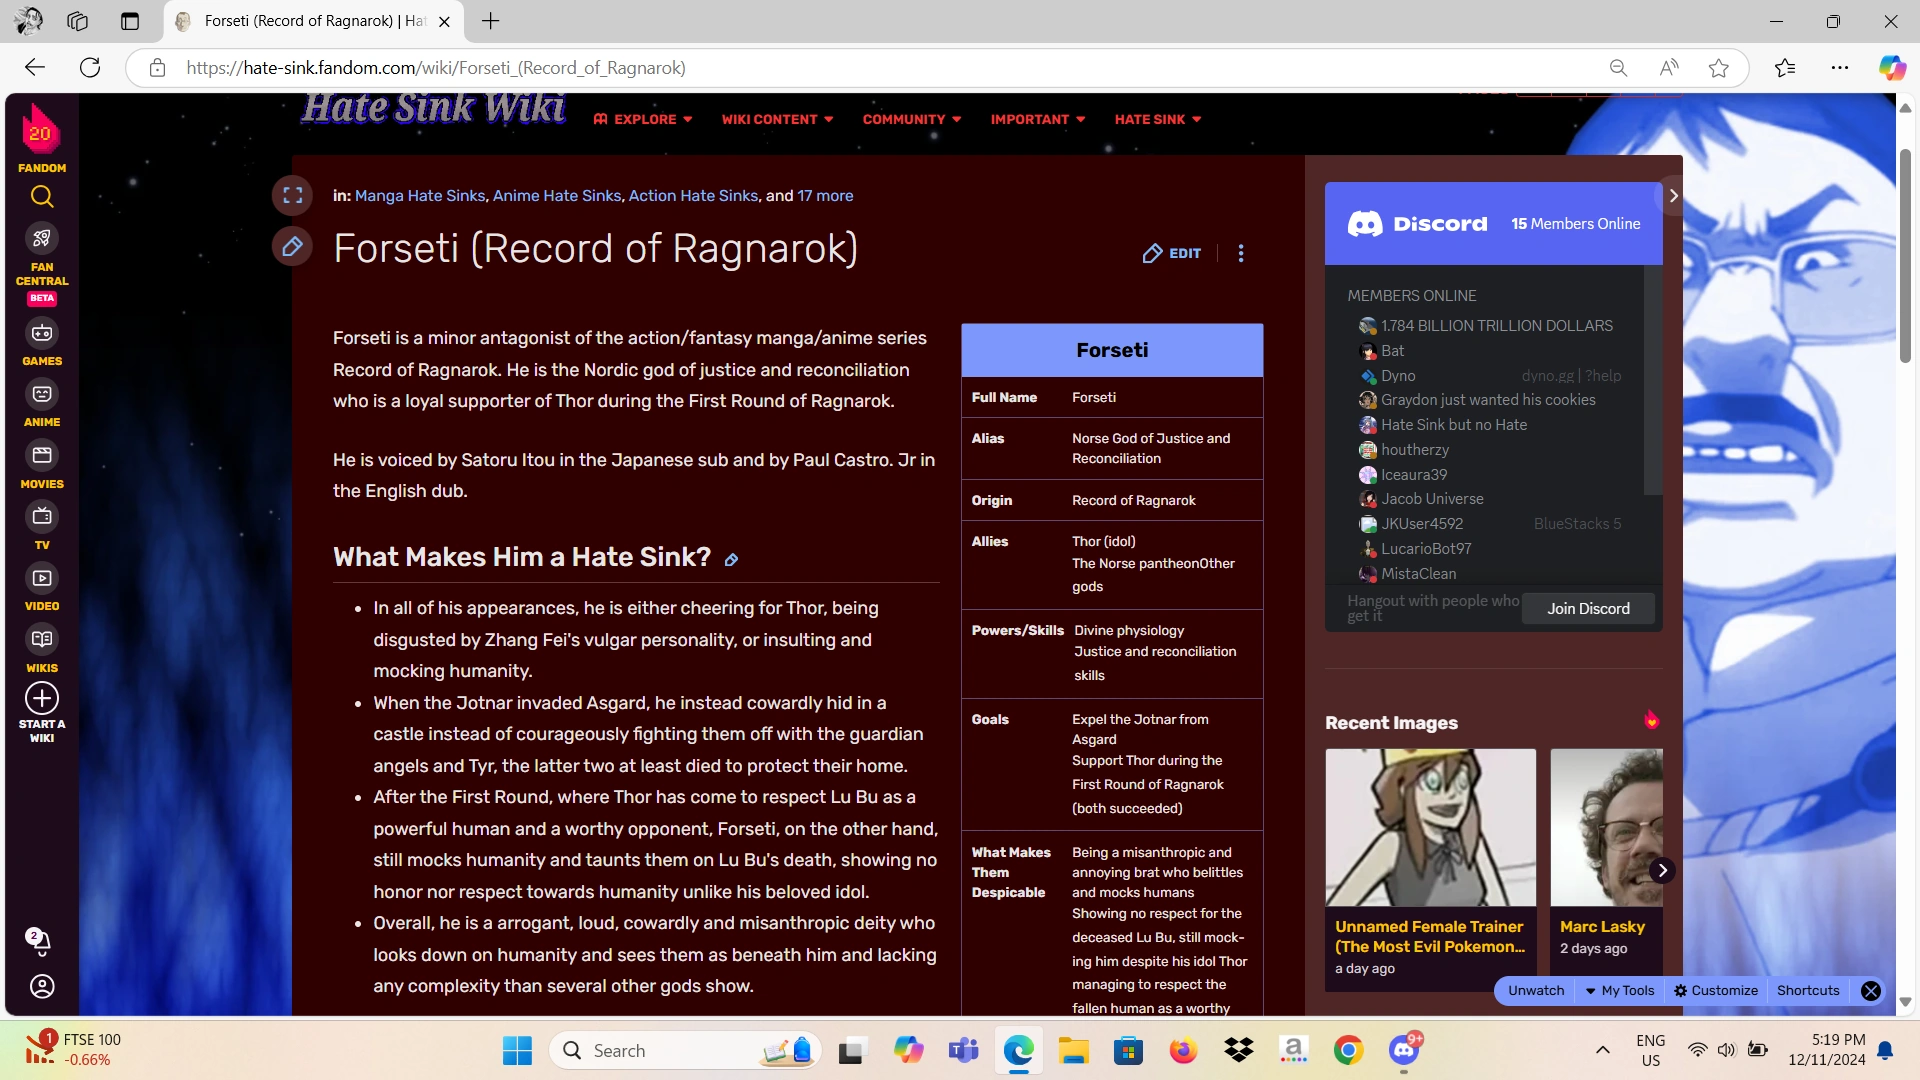Toggle fullscreen page expand icon
Screen dimensions: 1920x1080
292,196
